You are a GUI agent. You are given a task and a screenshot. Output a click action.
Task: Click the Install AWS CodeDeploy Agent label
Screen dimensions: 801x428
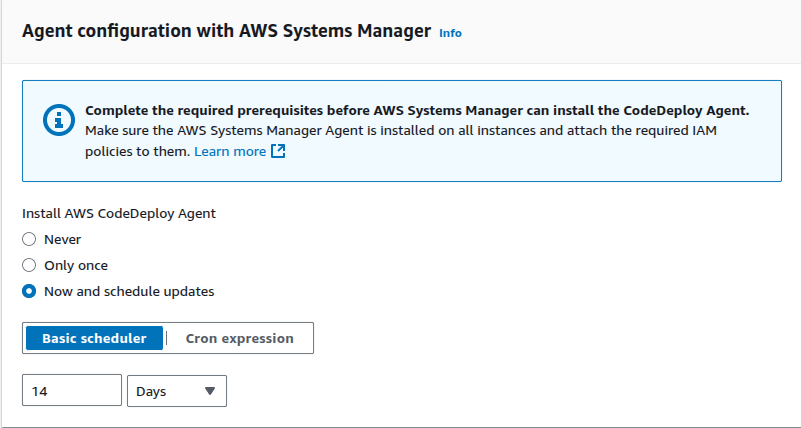(x=119, y=213)
